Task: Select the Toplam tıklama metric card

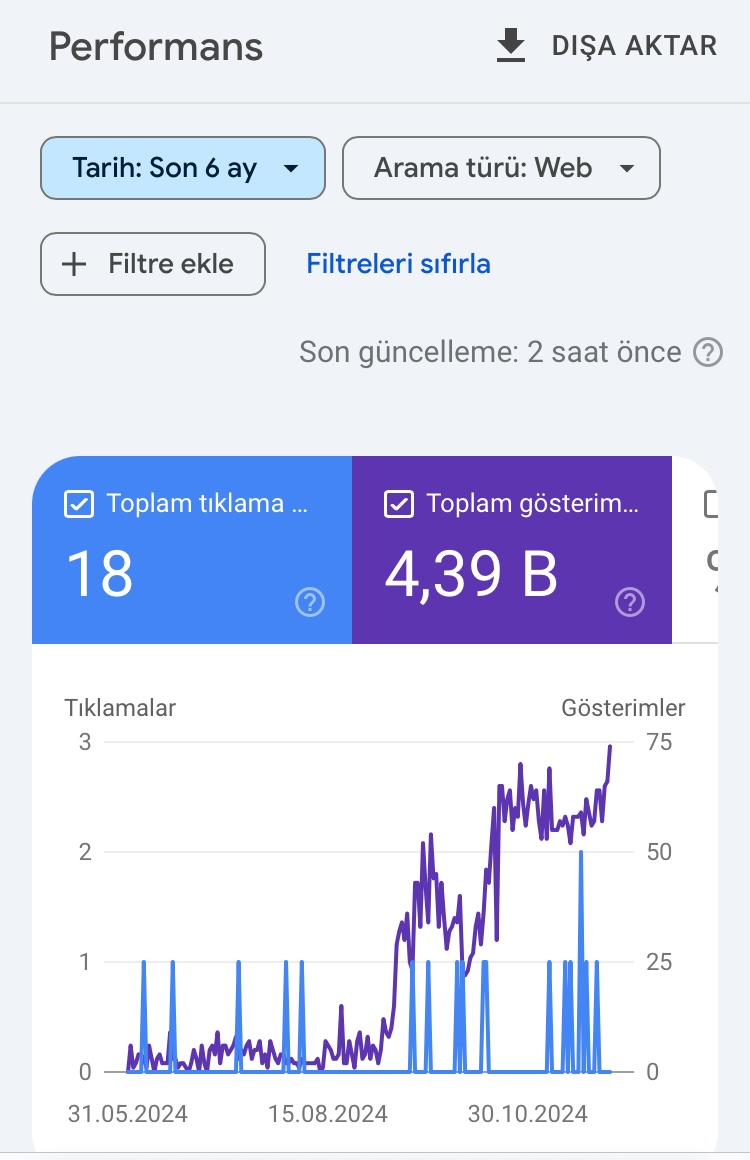Action: pos(192,550)
